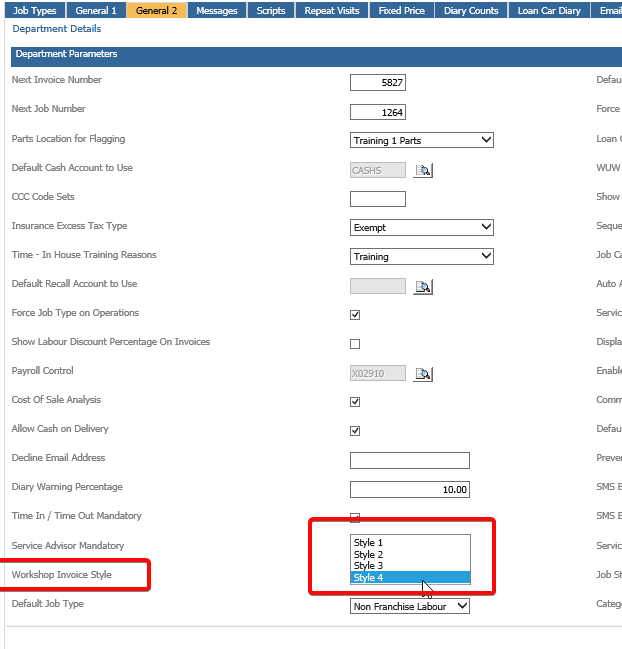Click the Diary Warning Percentage field
The image size is (622, 649).
pos(410,489)
